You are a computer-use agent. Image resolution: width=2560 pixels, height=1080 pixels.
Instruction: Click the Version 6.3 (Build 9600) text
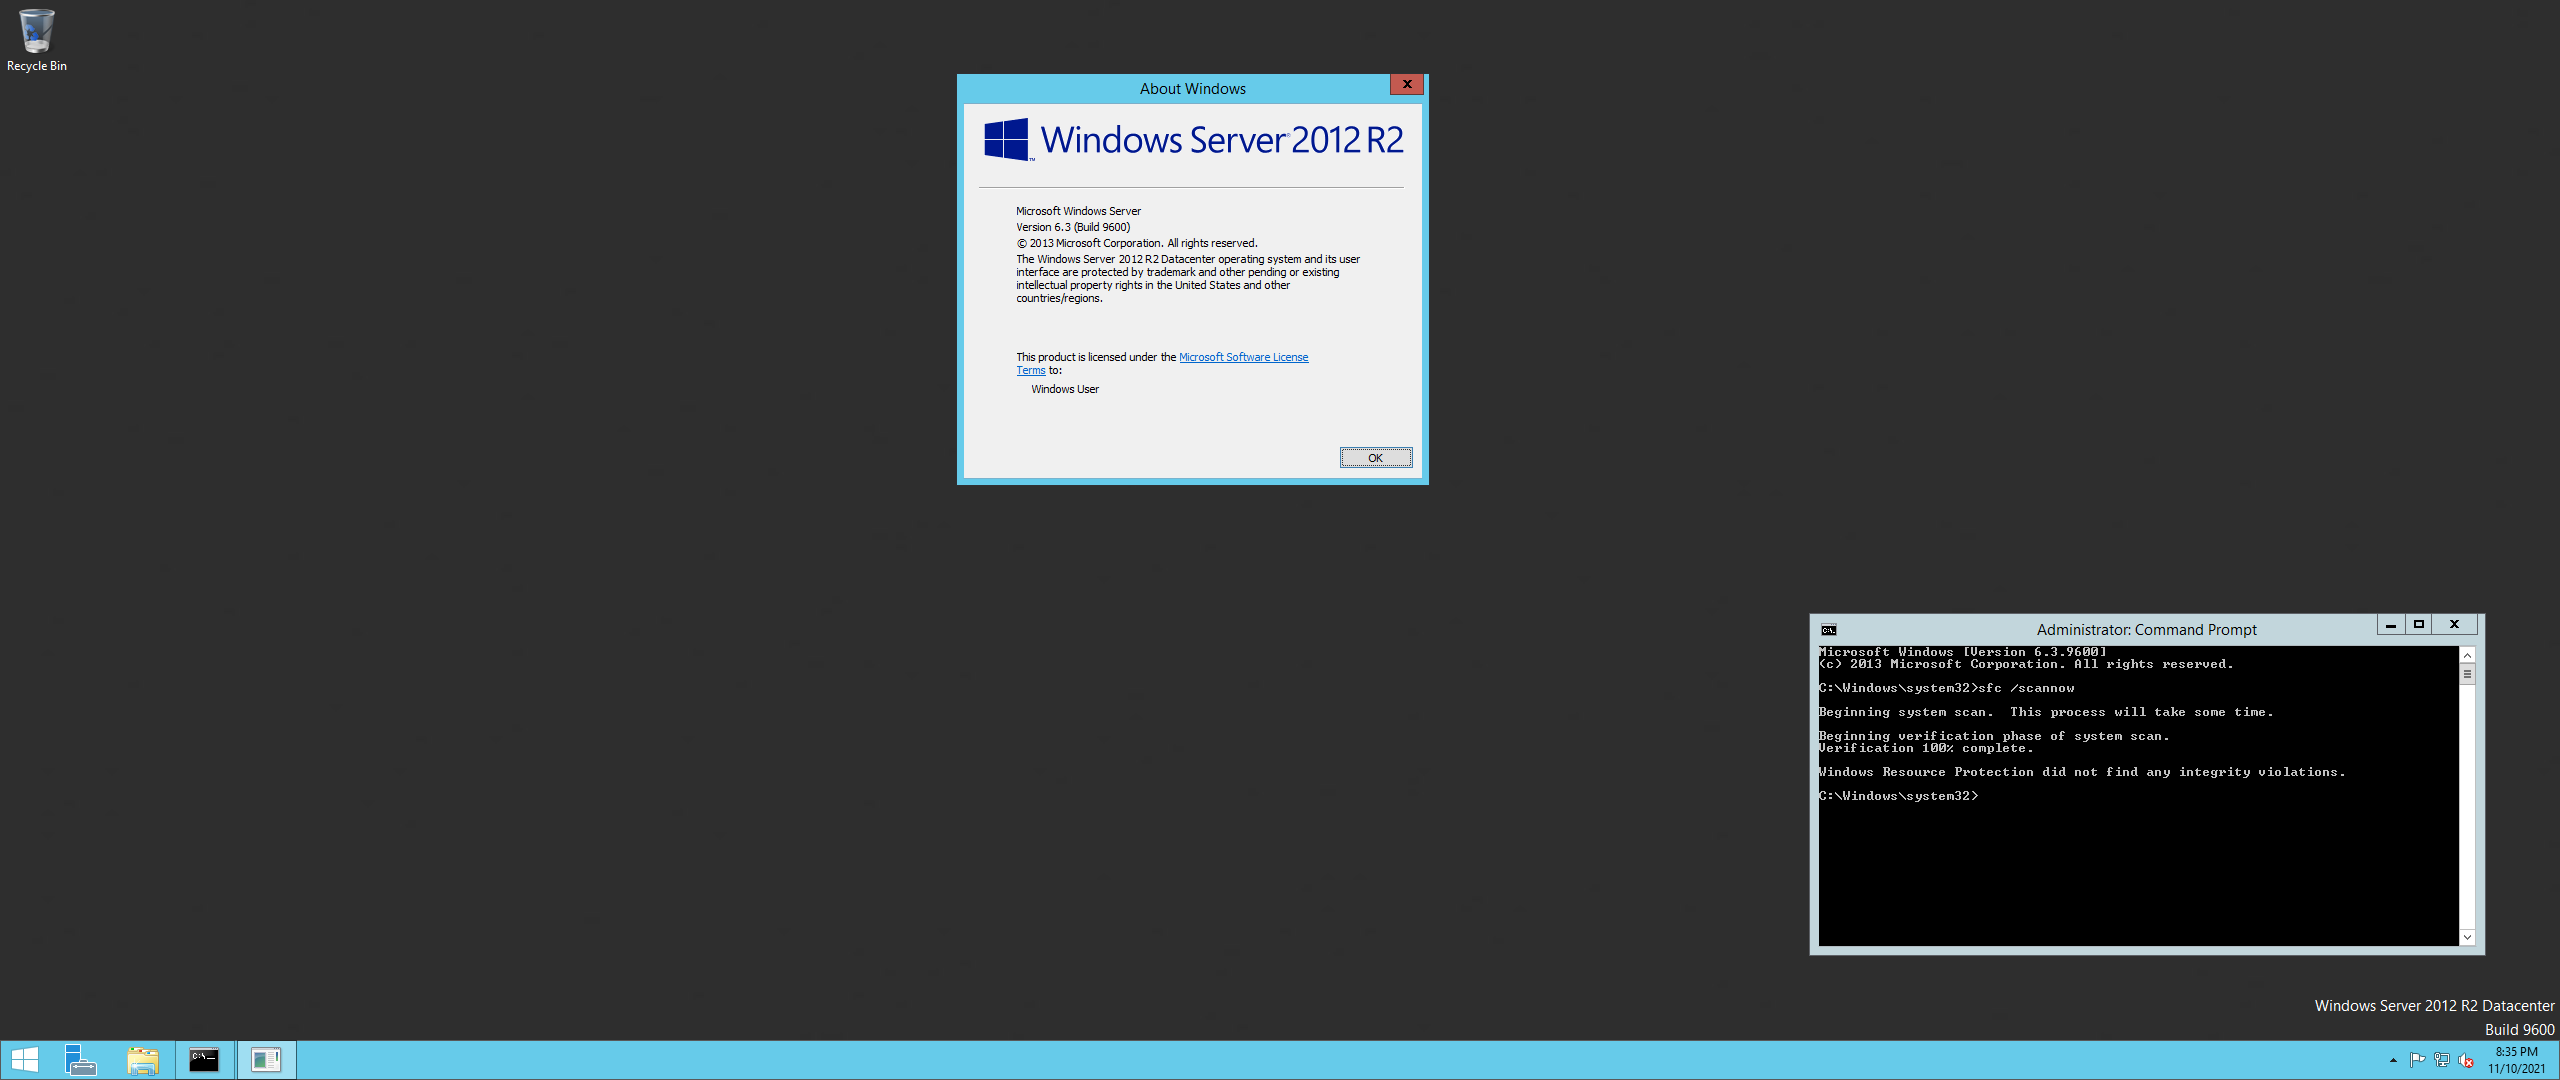tap(1073, 227)
